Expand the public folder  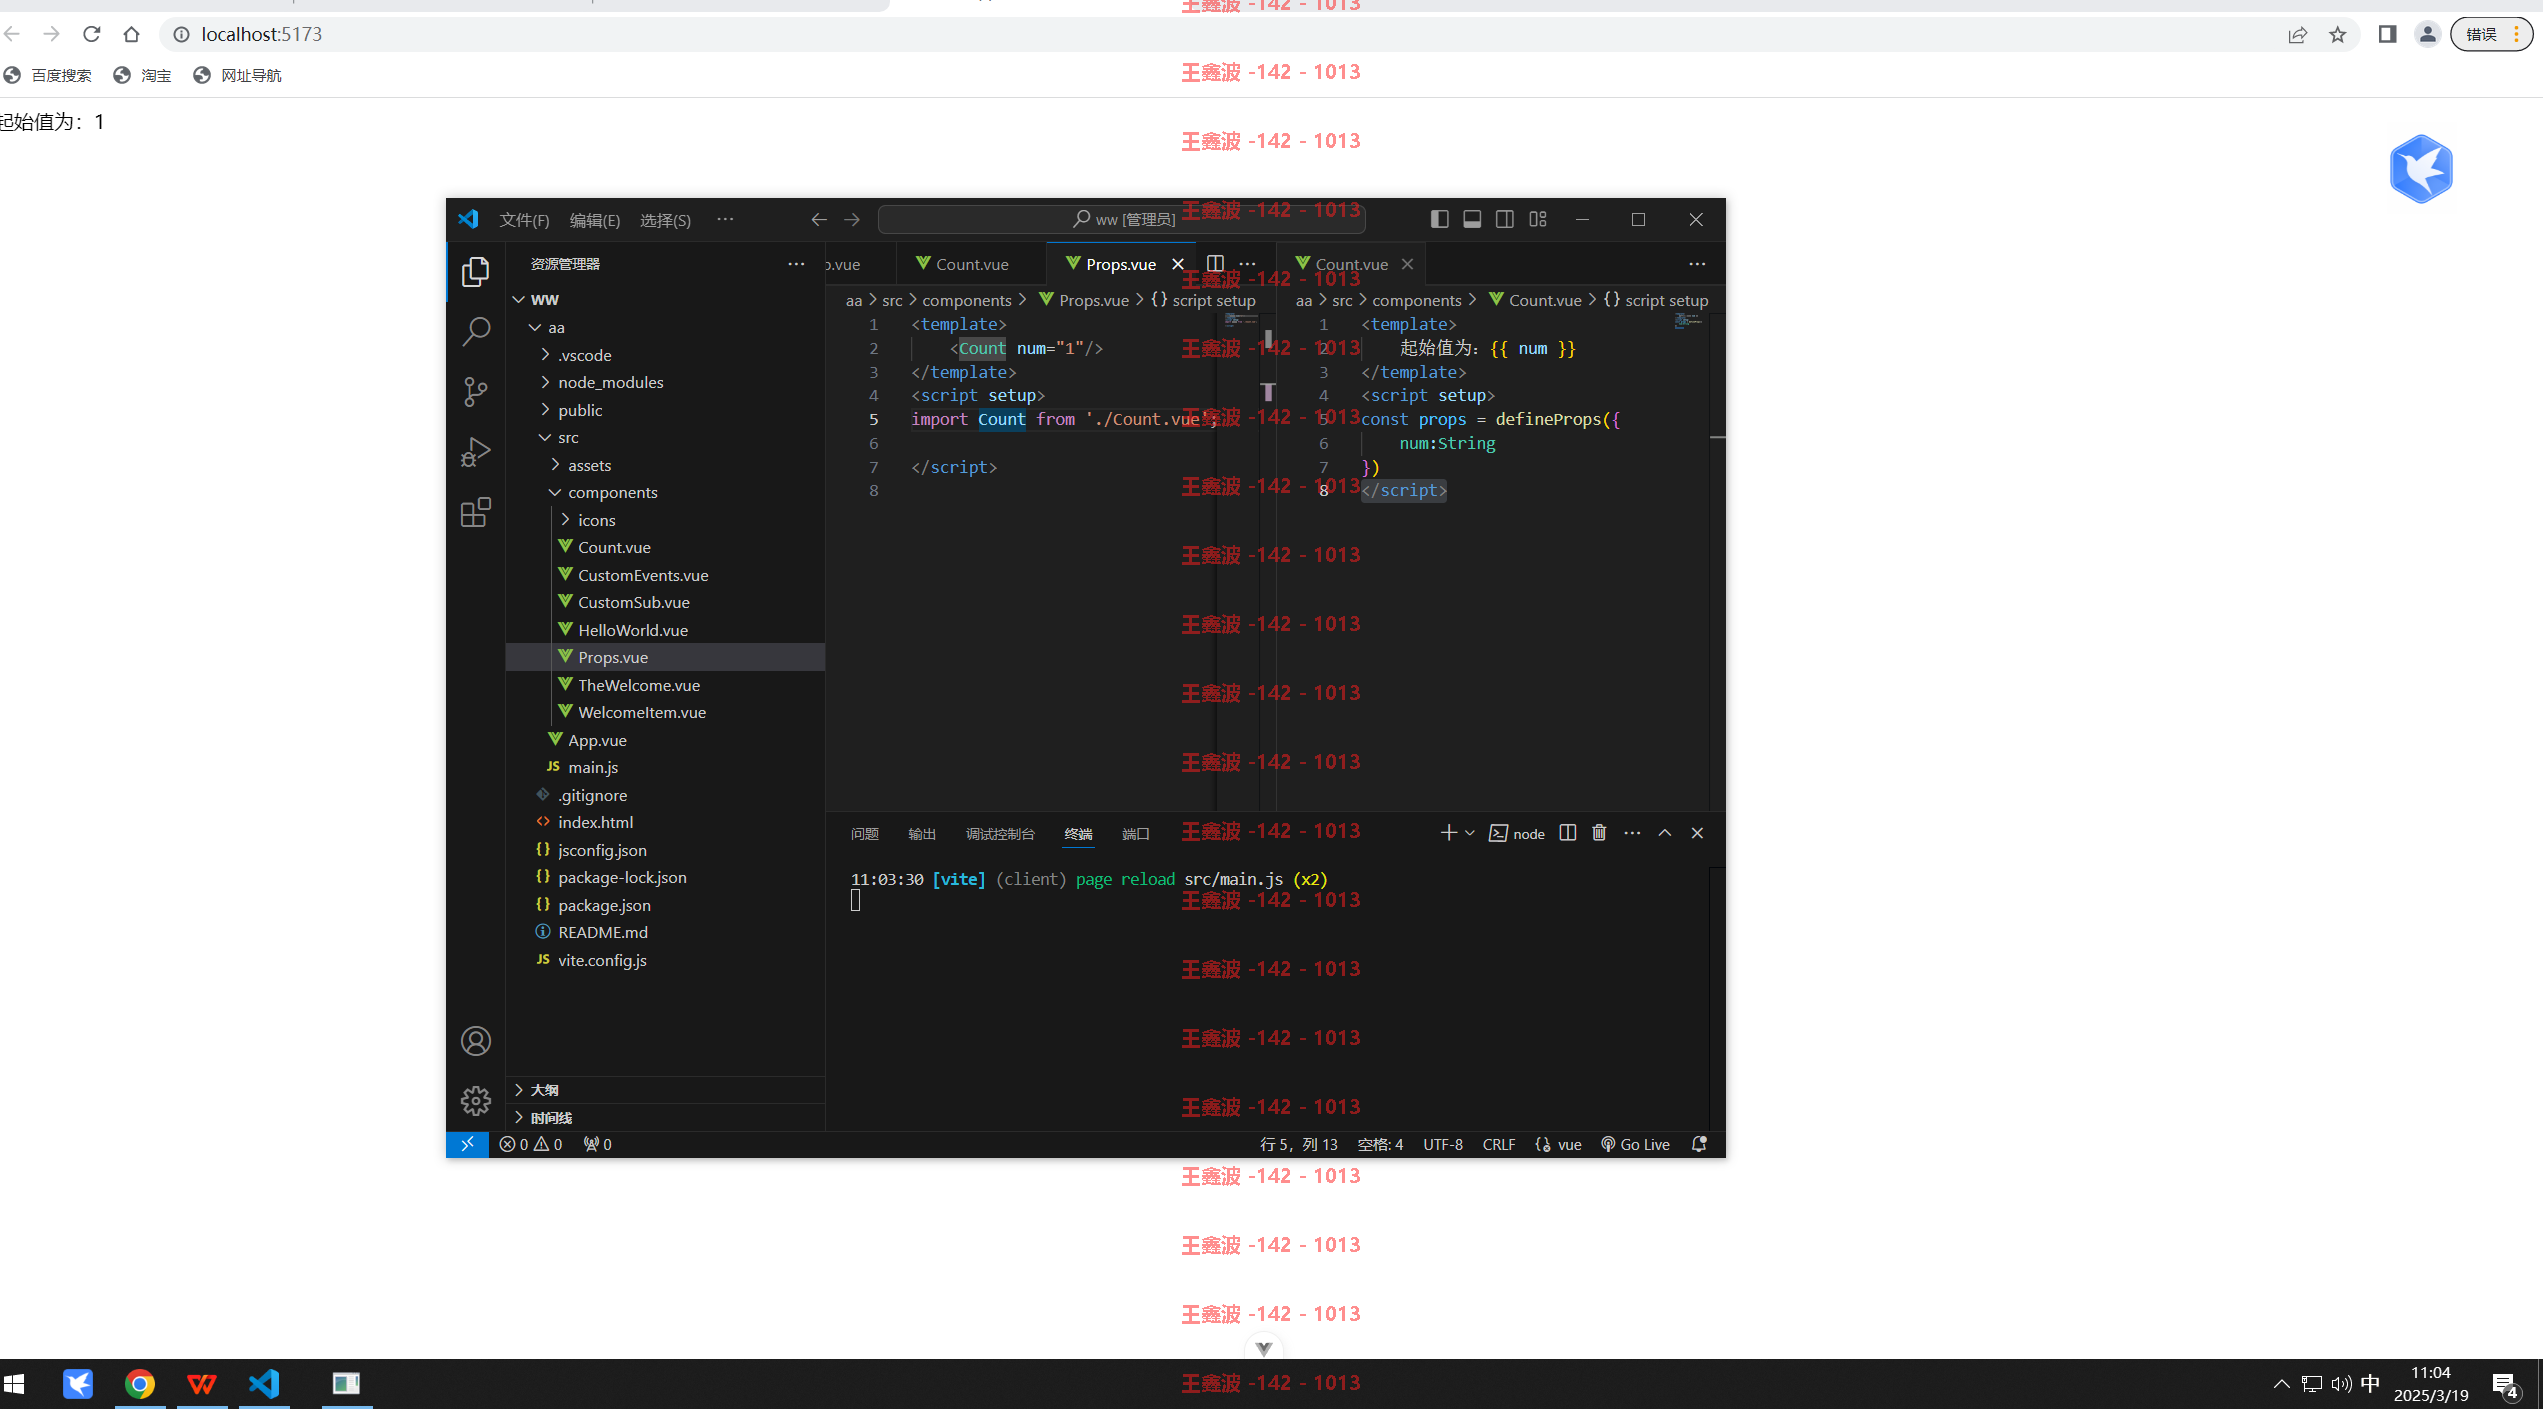[545, 410]
